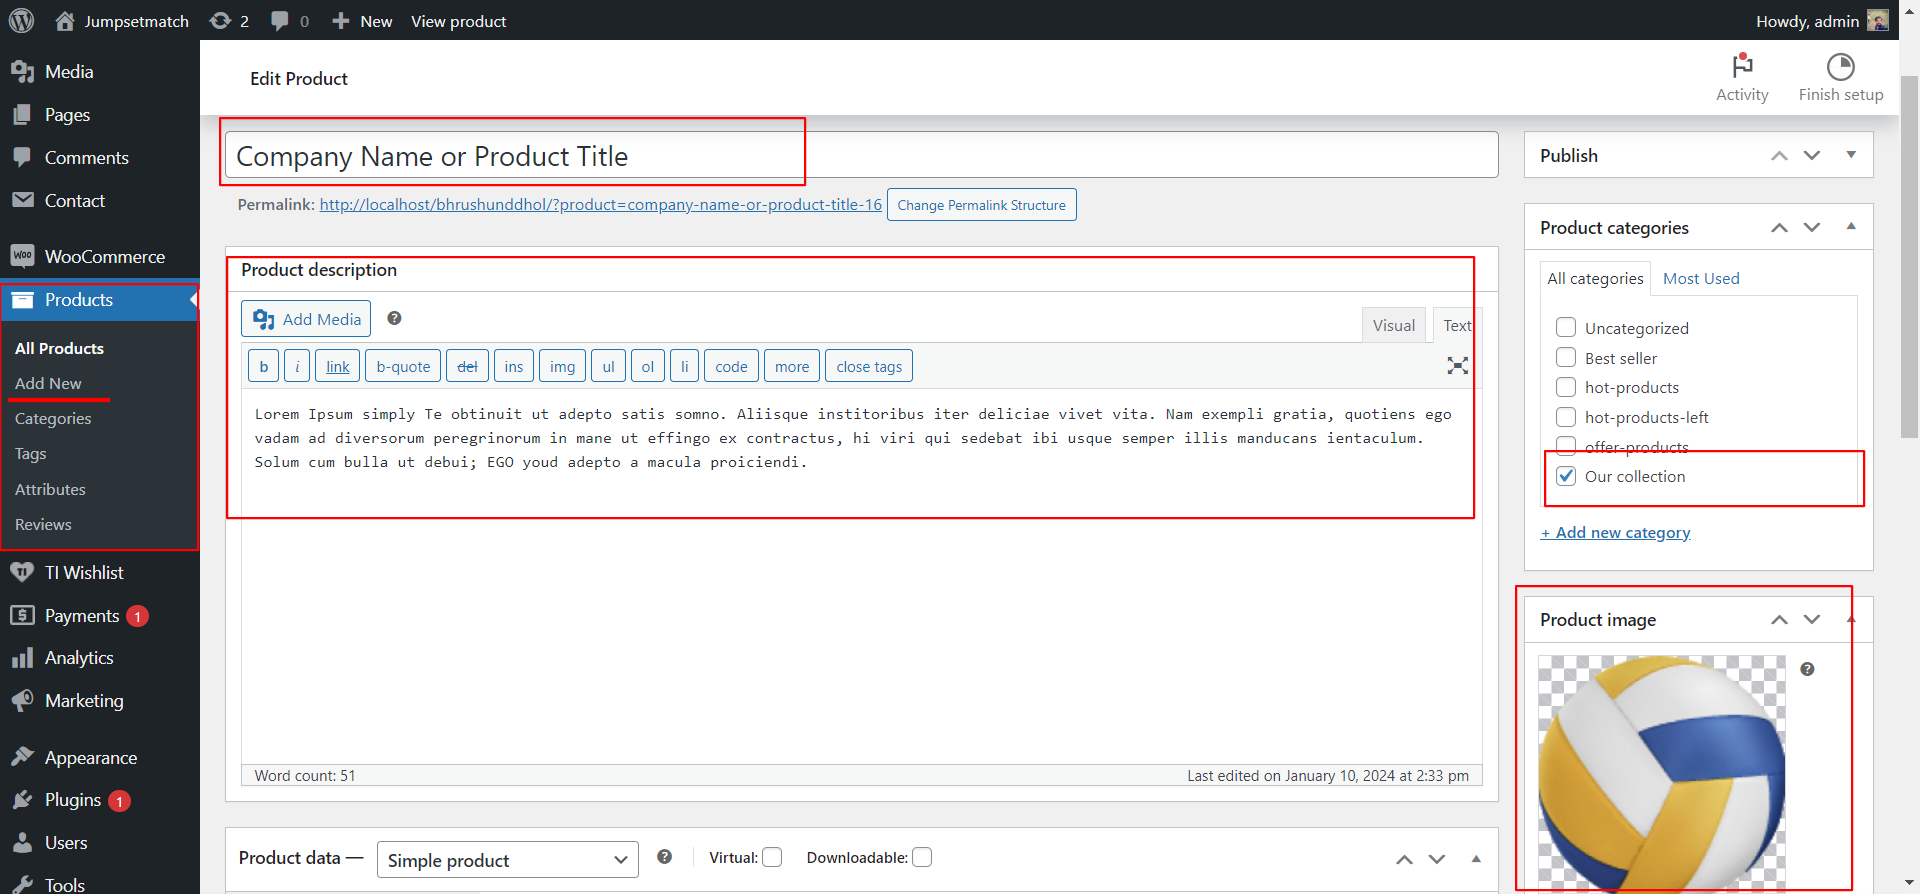Switch to the Visual editor tab
Image resolution: width=1920 pixels, height=894 pixels.
point(1393,325)
